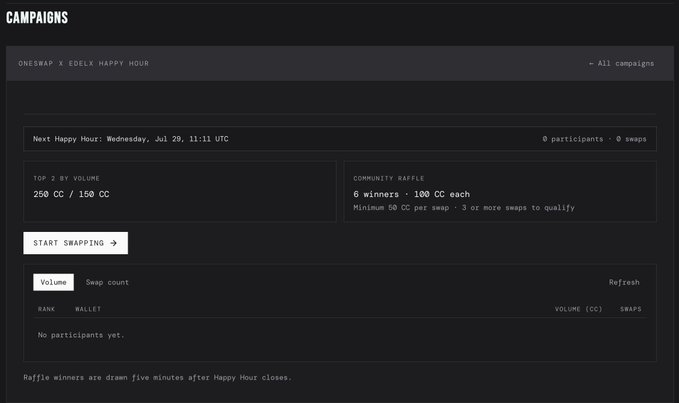This screenshot has height=403, width=679.
Task: Click the 250 CC / 150 CC prize text
Action: (x=71, y=194)
